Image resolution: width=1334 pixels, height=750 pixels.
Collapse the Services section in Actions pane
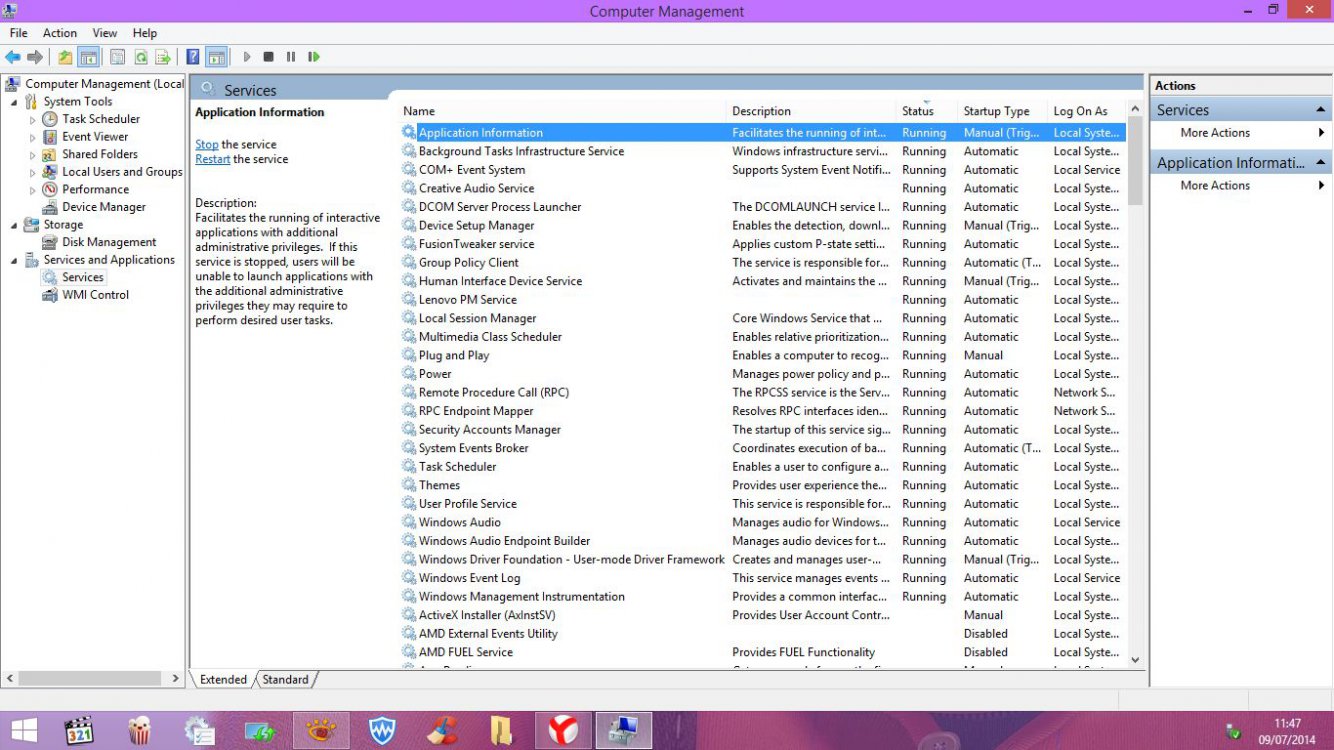(1321, 110)
